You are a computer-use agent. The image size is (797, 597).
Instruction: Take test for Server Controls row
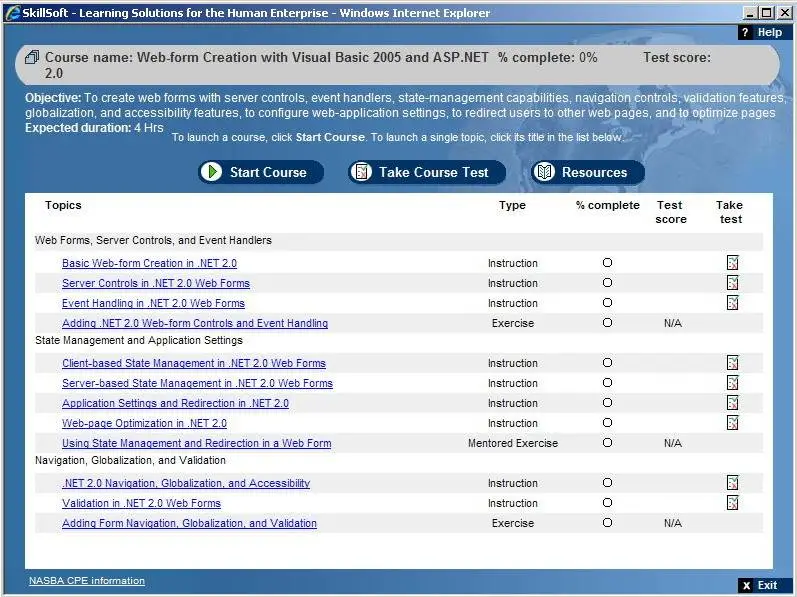(x=732, y=282)
